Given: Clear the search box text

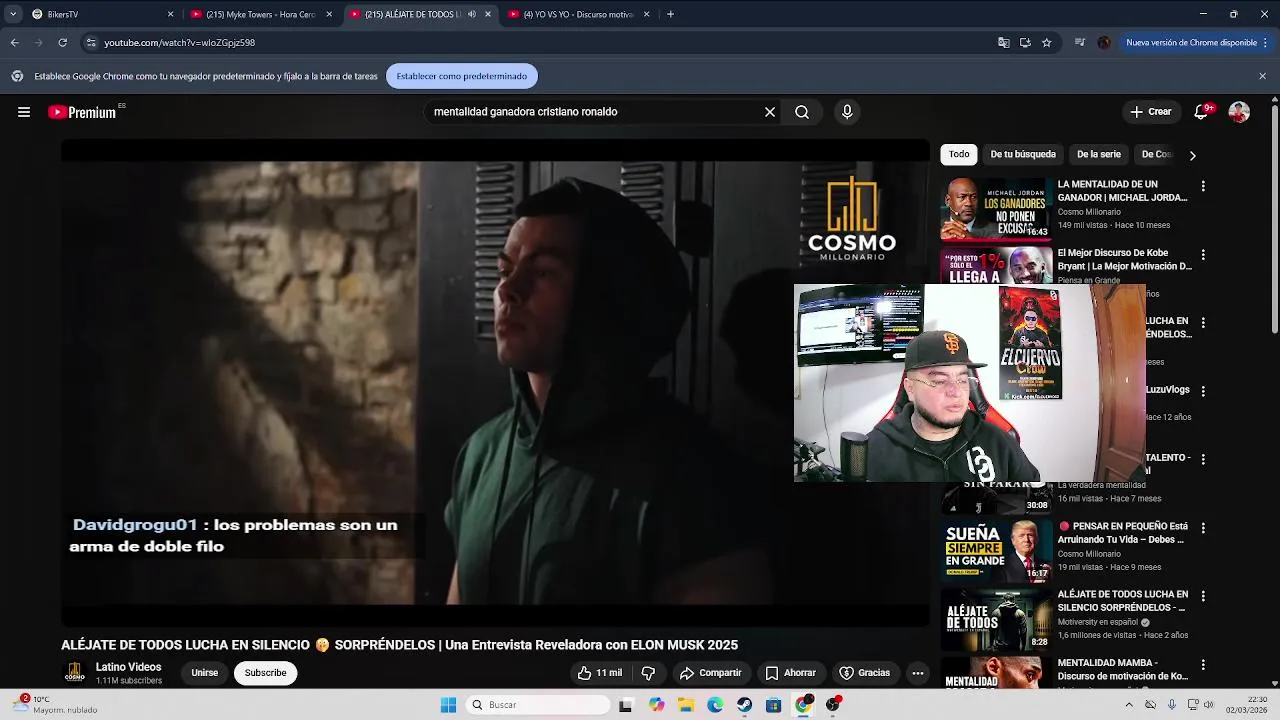Looking at the screenshot, I should pyautogui.click(x=770, y=112).
